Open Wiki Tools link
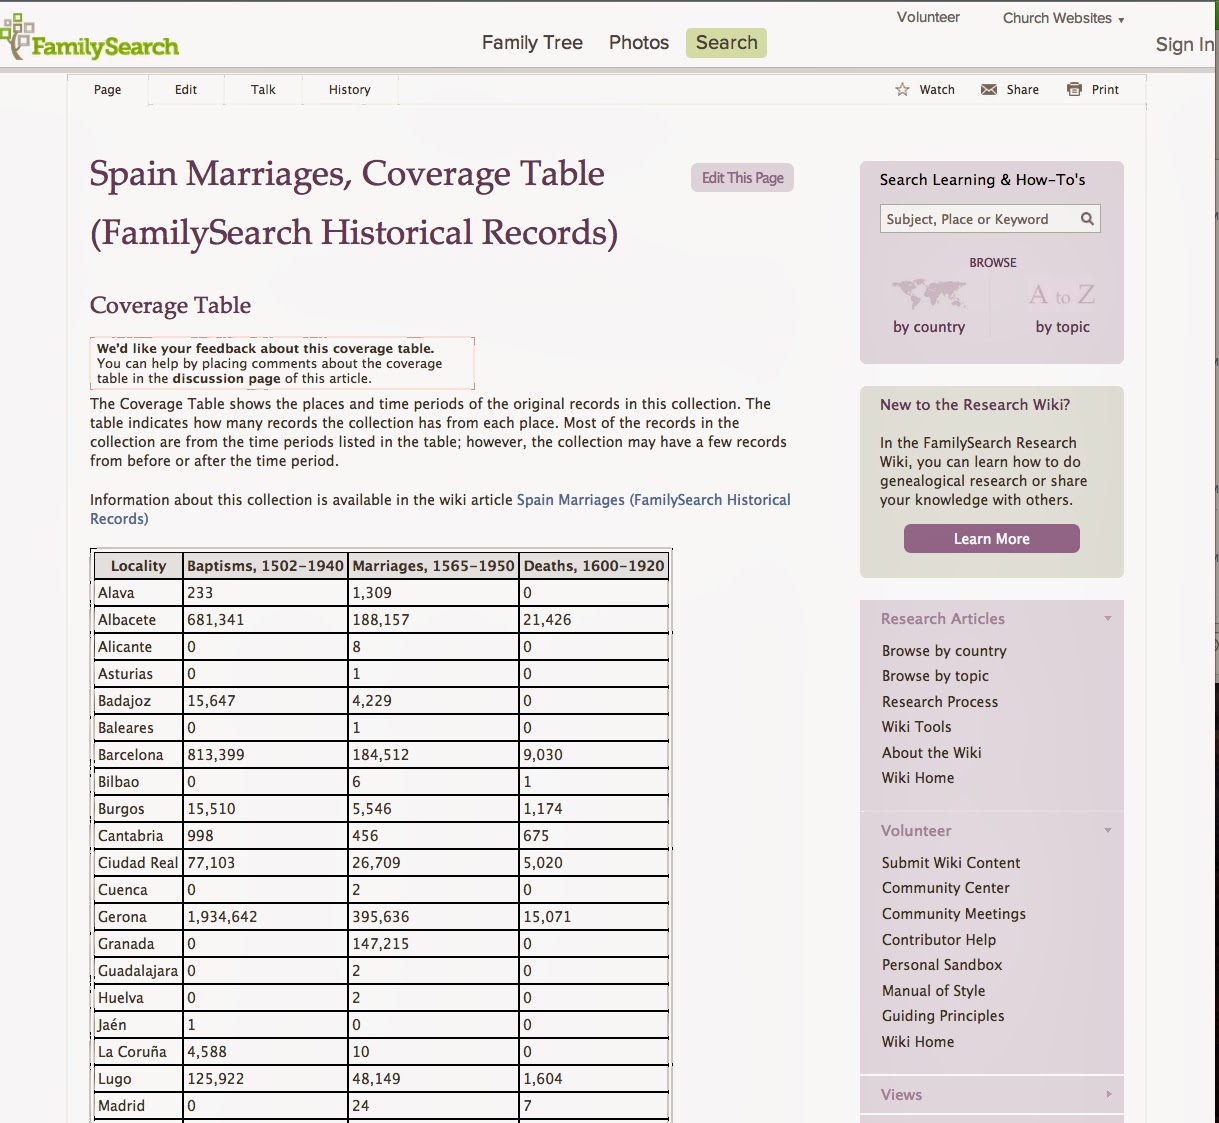 click(916, 727)
